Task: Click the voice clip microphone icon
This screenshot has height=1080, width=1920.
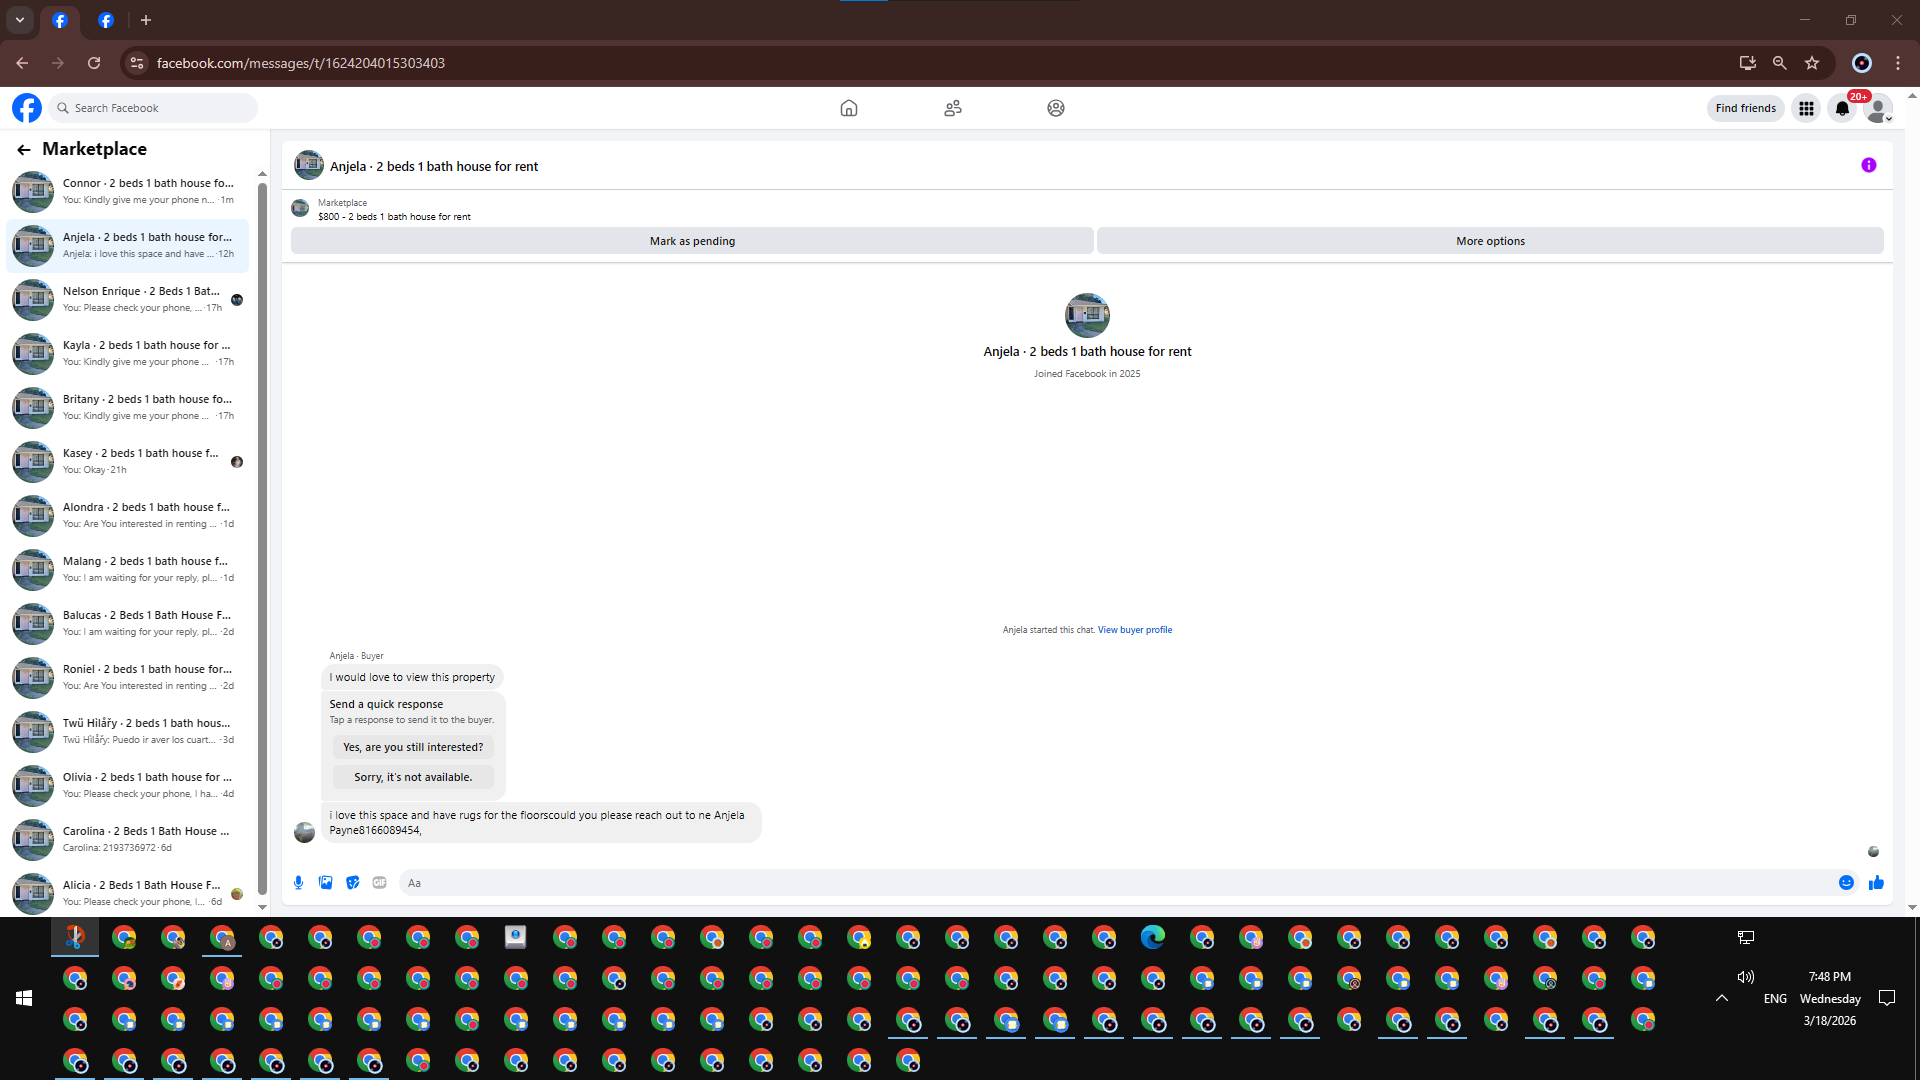Action: (298, 882)
